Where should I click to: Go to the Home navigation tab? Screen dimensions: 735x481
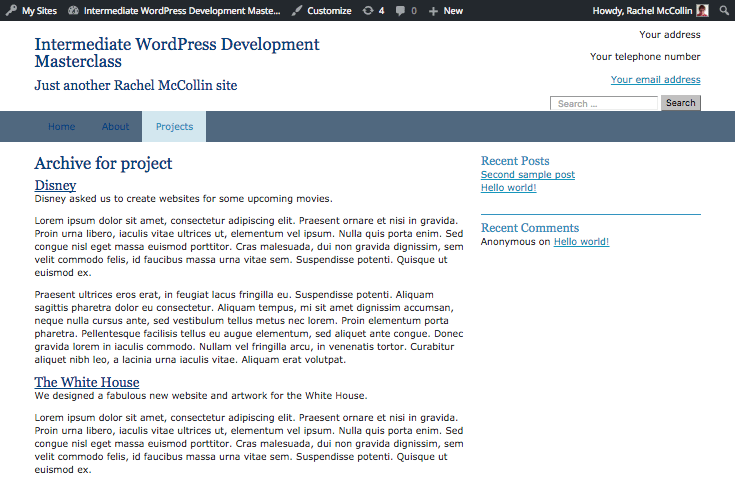pos(61,127)
